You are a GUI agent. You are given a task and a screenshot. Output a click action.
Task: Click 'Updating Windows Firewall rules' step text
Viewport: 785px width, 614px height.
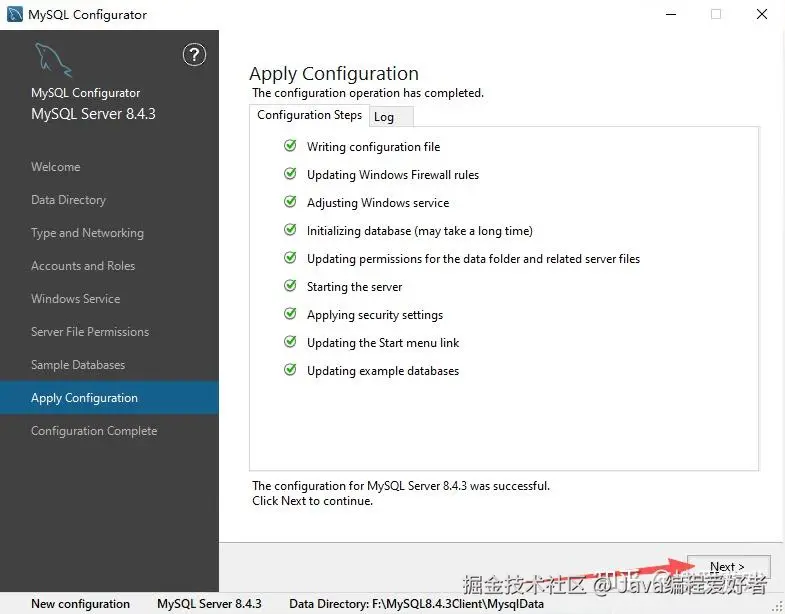click(393, 175)
